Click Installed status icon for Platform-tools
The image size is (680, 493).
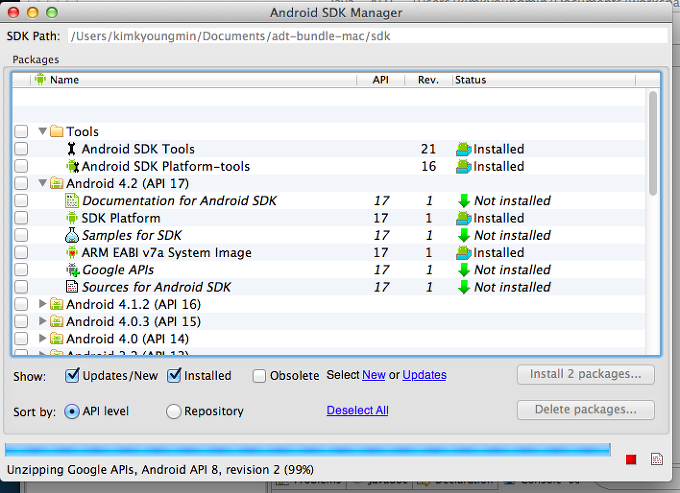(464, 167)
